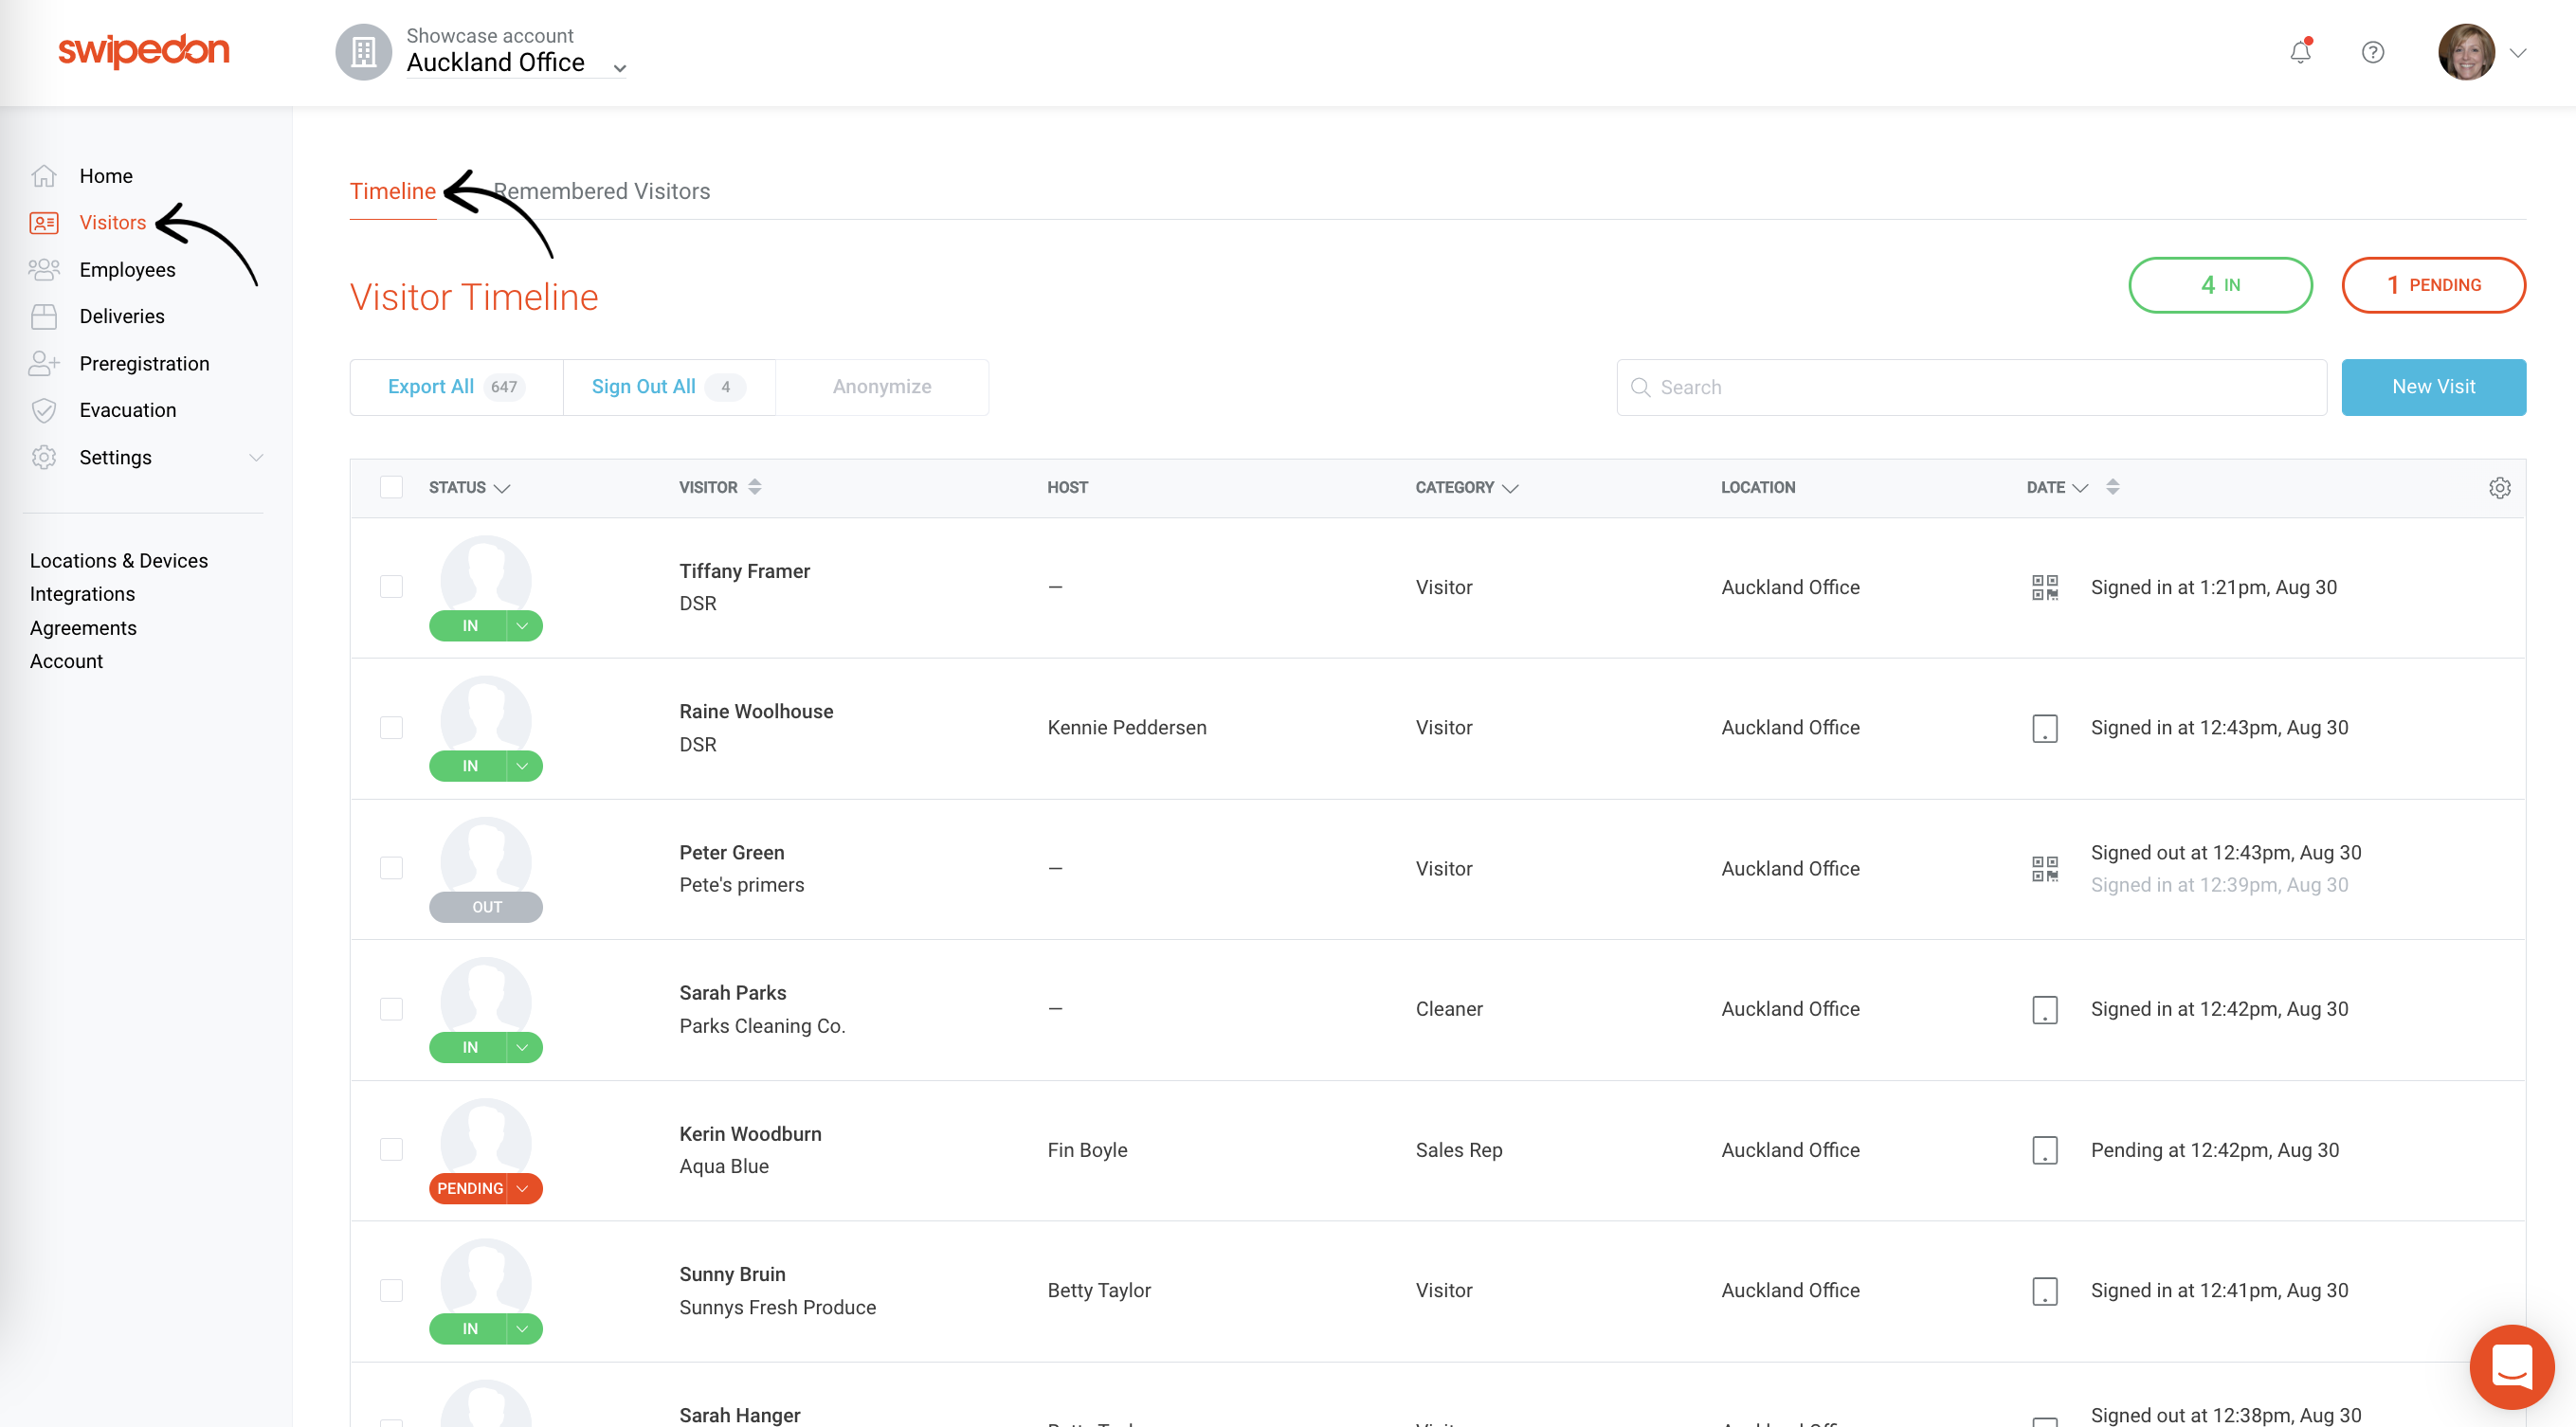Sort by the Date column arrows

tap(2112, 487)
